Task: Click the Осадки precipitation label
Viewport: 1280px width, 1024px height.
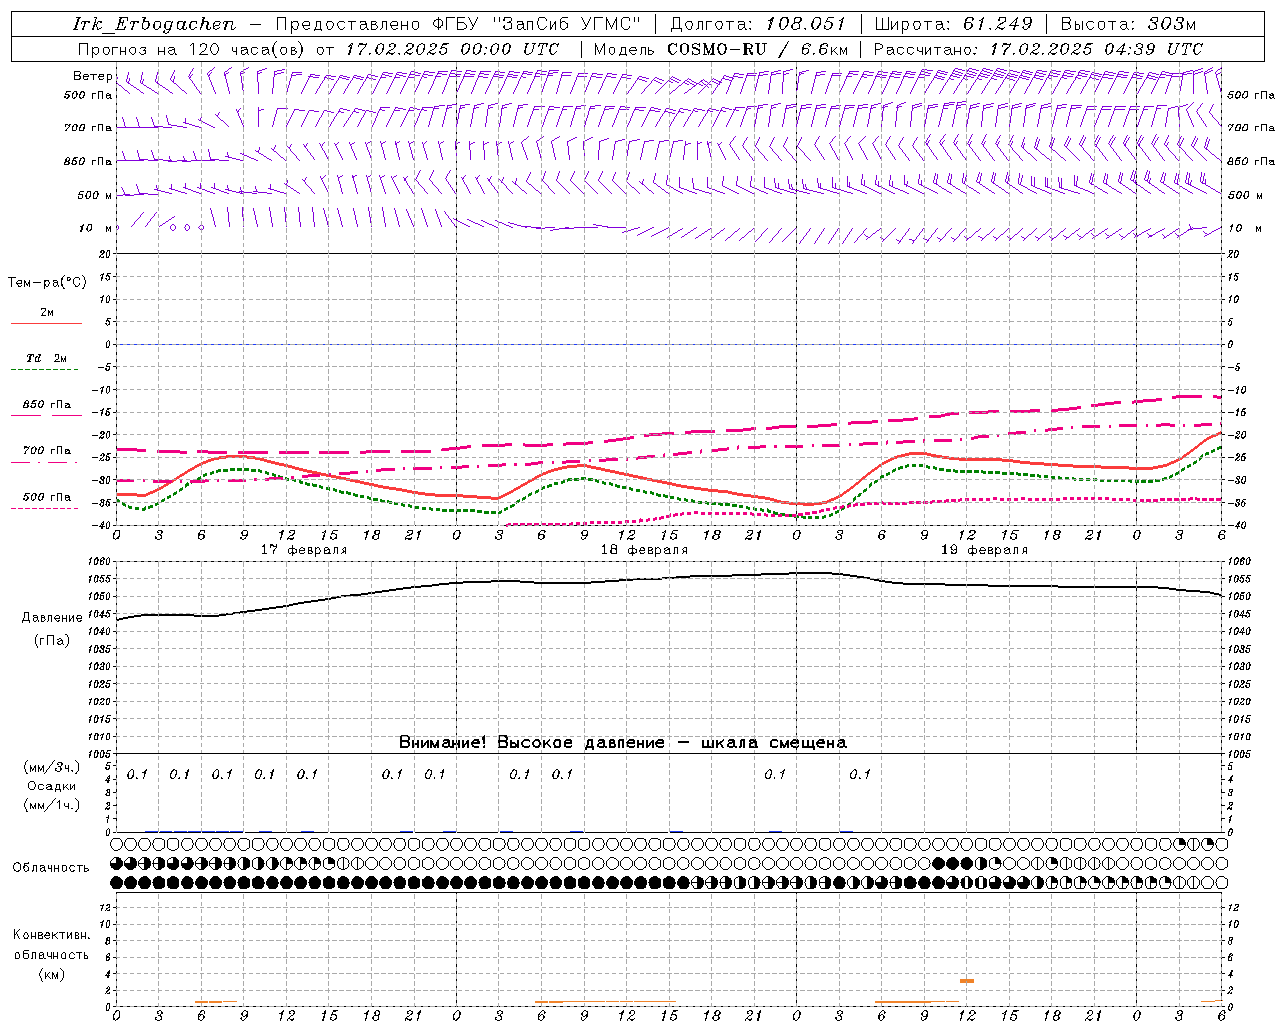Action: coord(52,787)
